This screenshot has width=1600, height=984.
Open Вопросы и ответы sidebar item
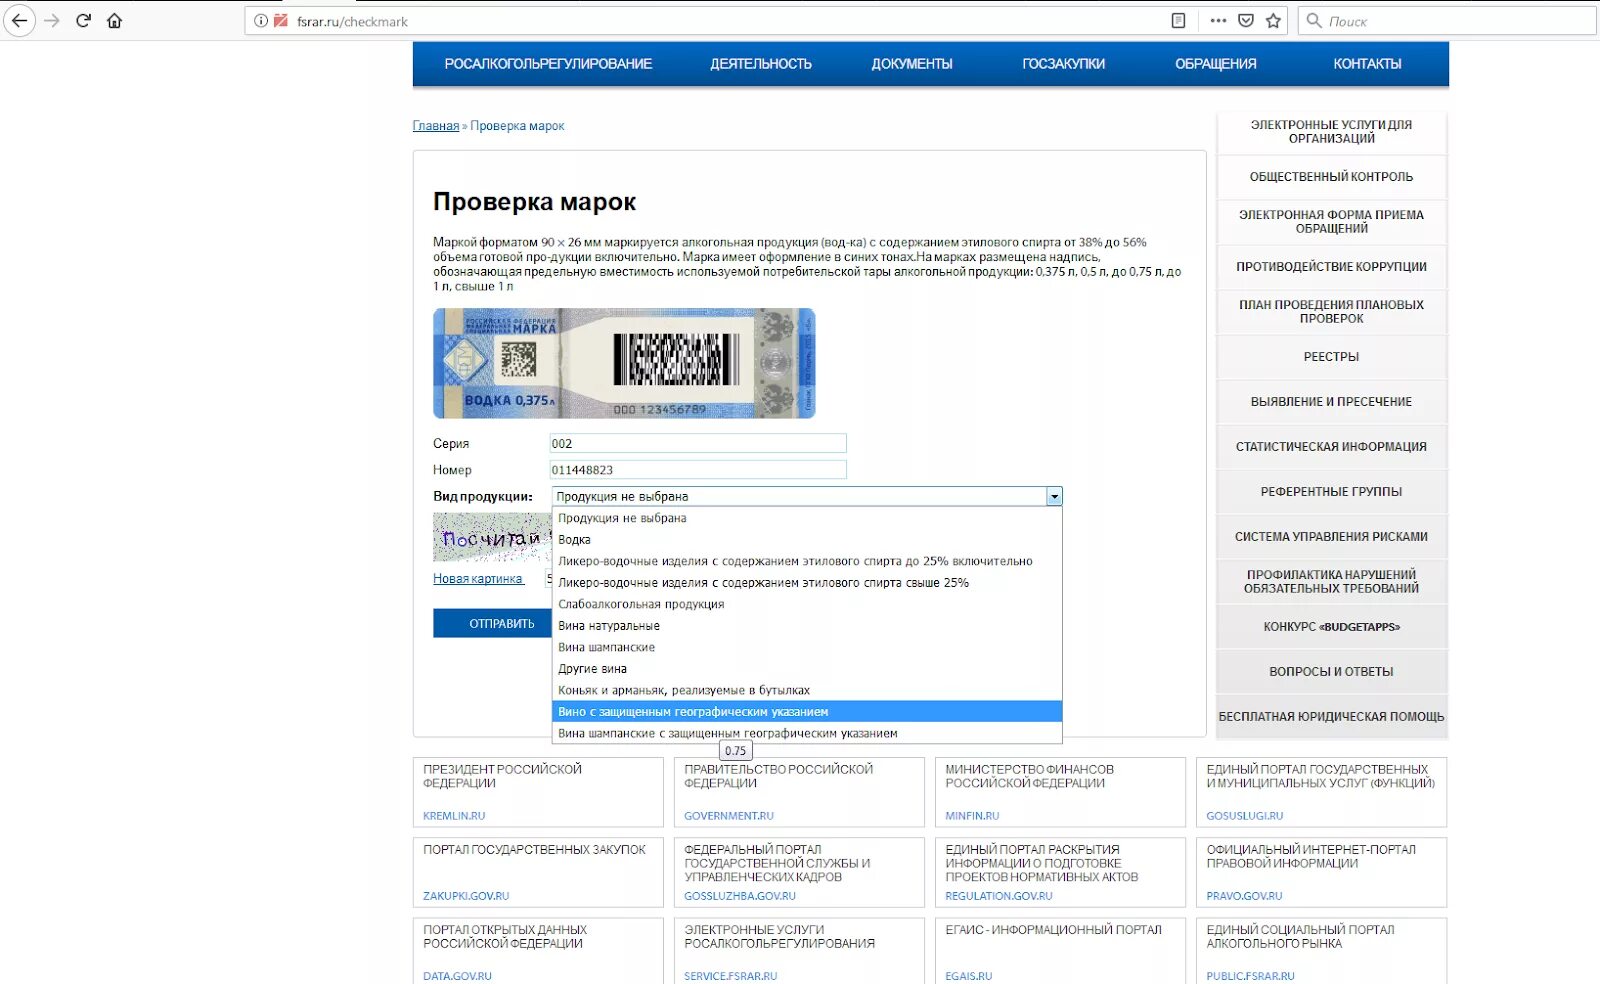[x=1331, y=672]
